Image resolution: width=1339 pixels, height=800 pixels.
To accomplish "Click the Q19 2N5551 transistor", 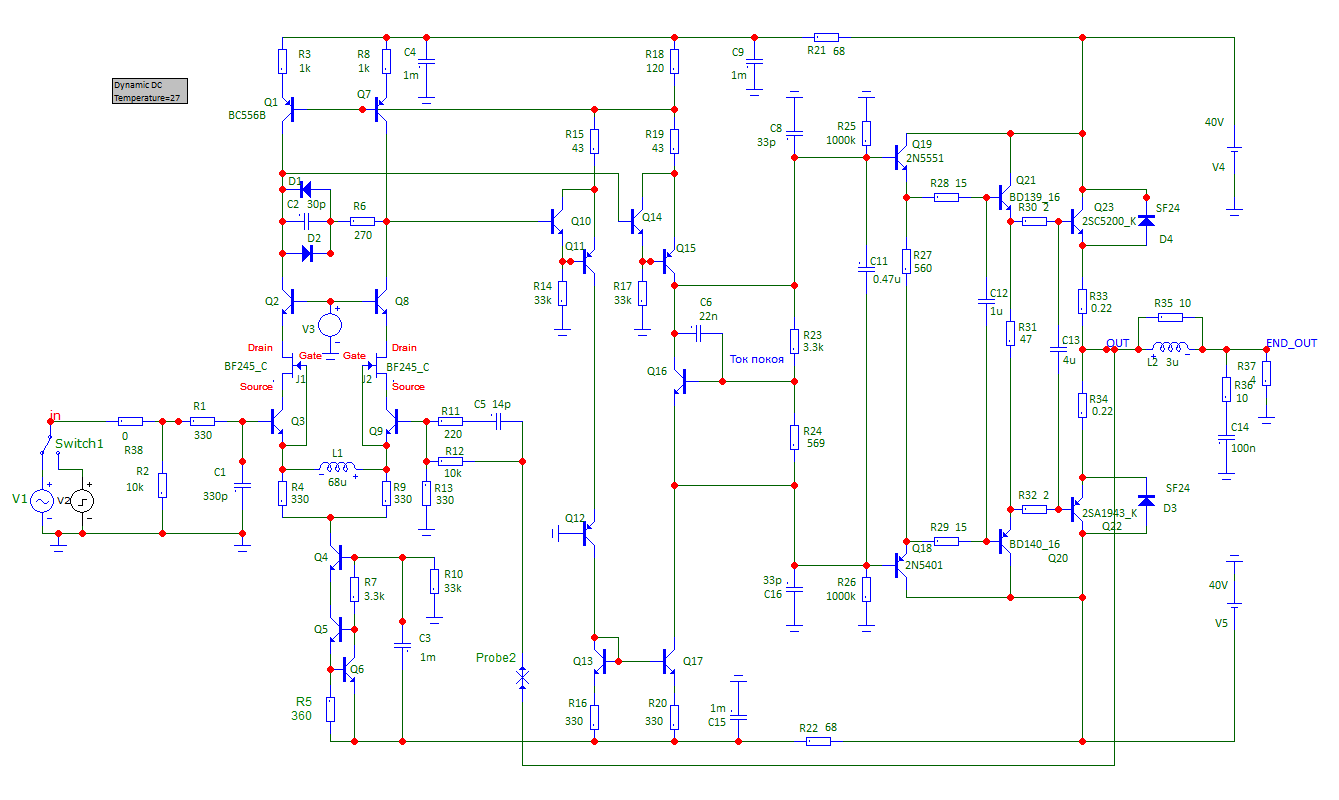I will (x=900, y=157).
